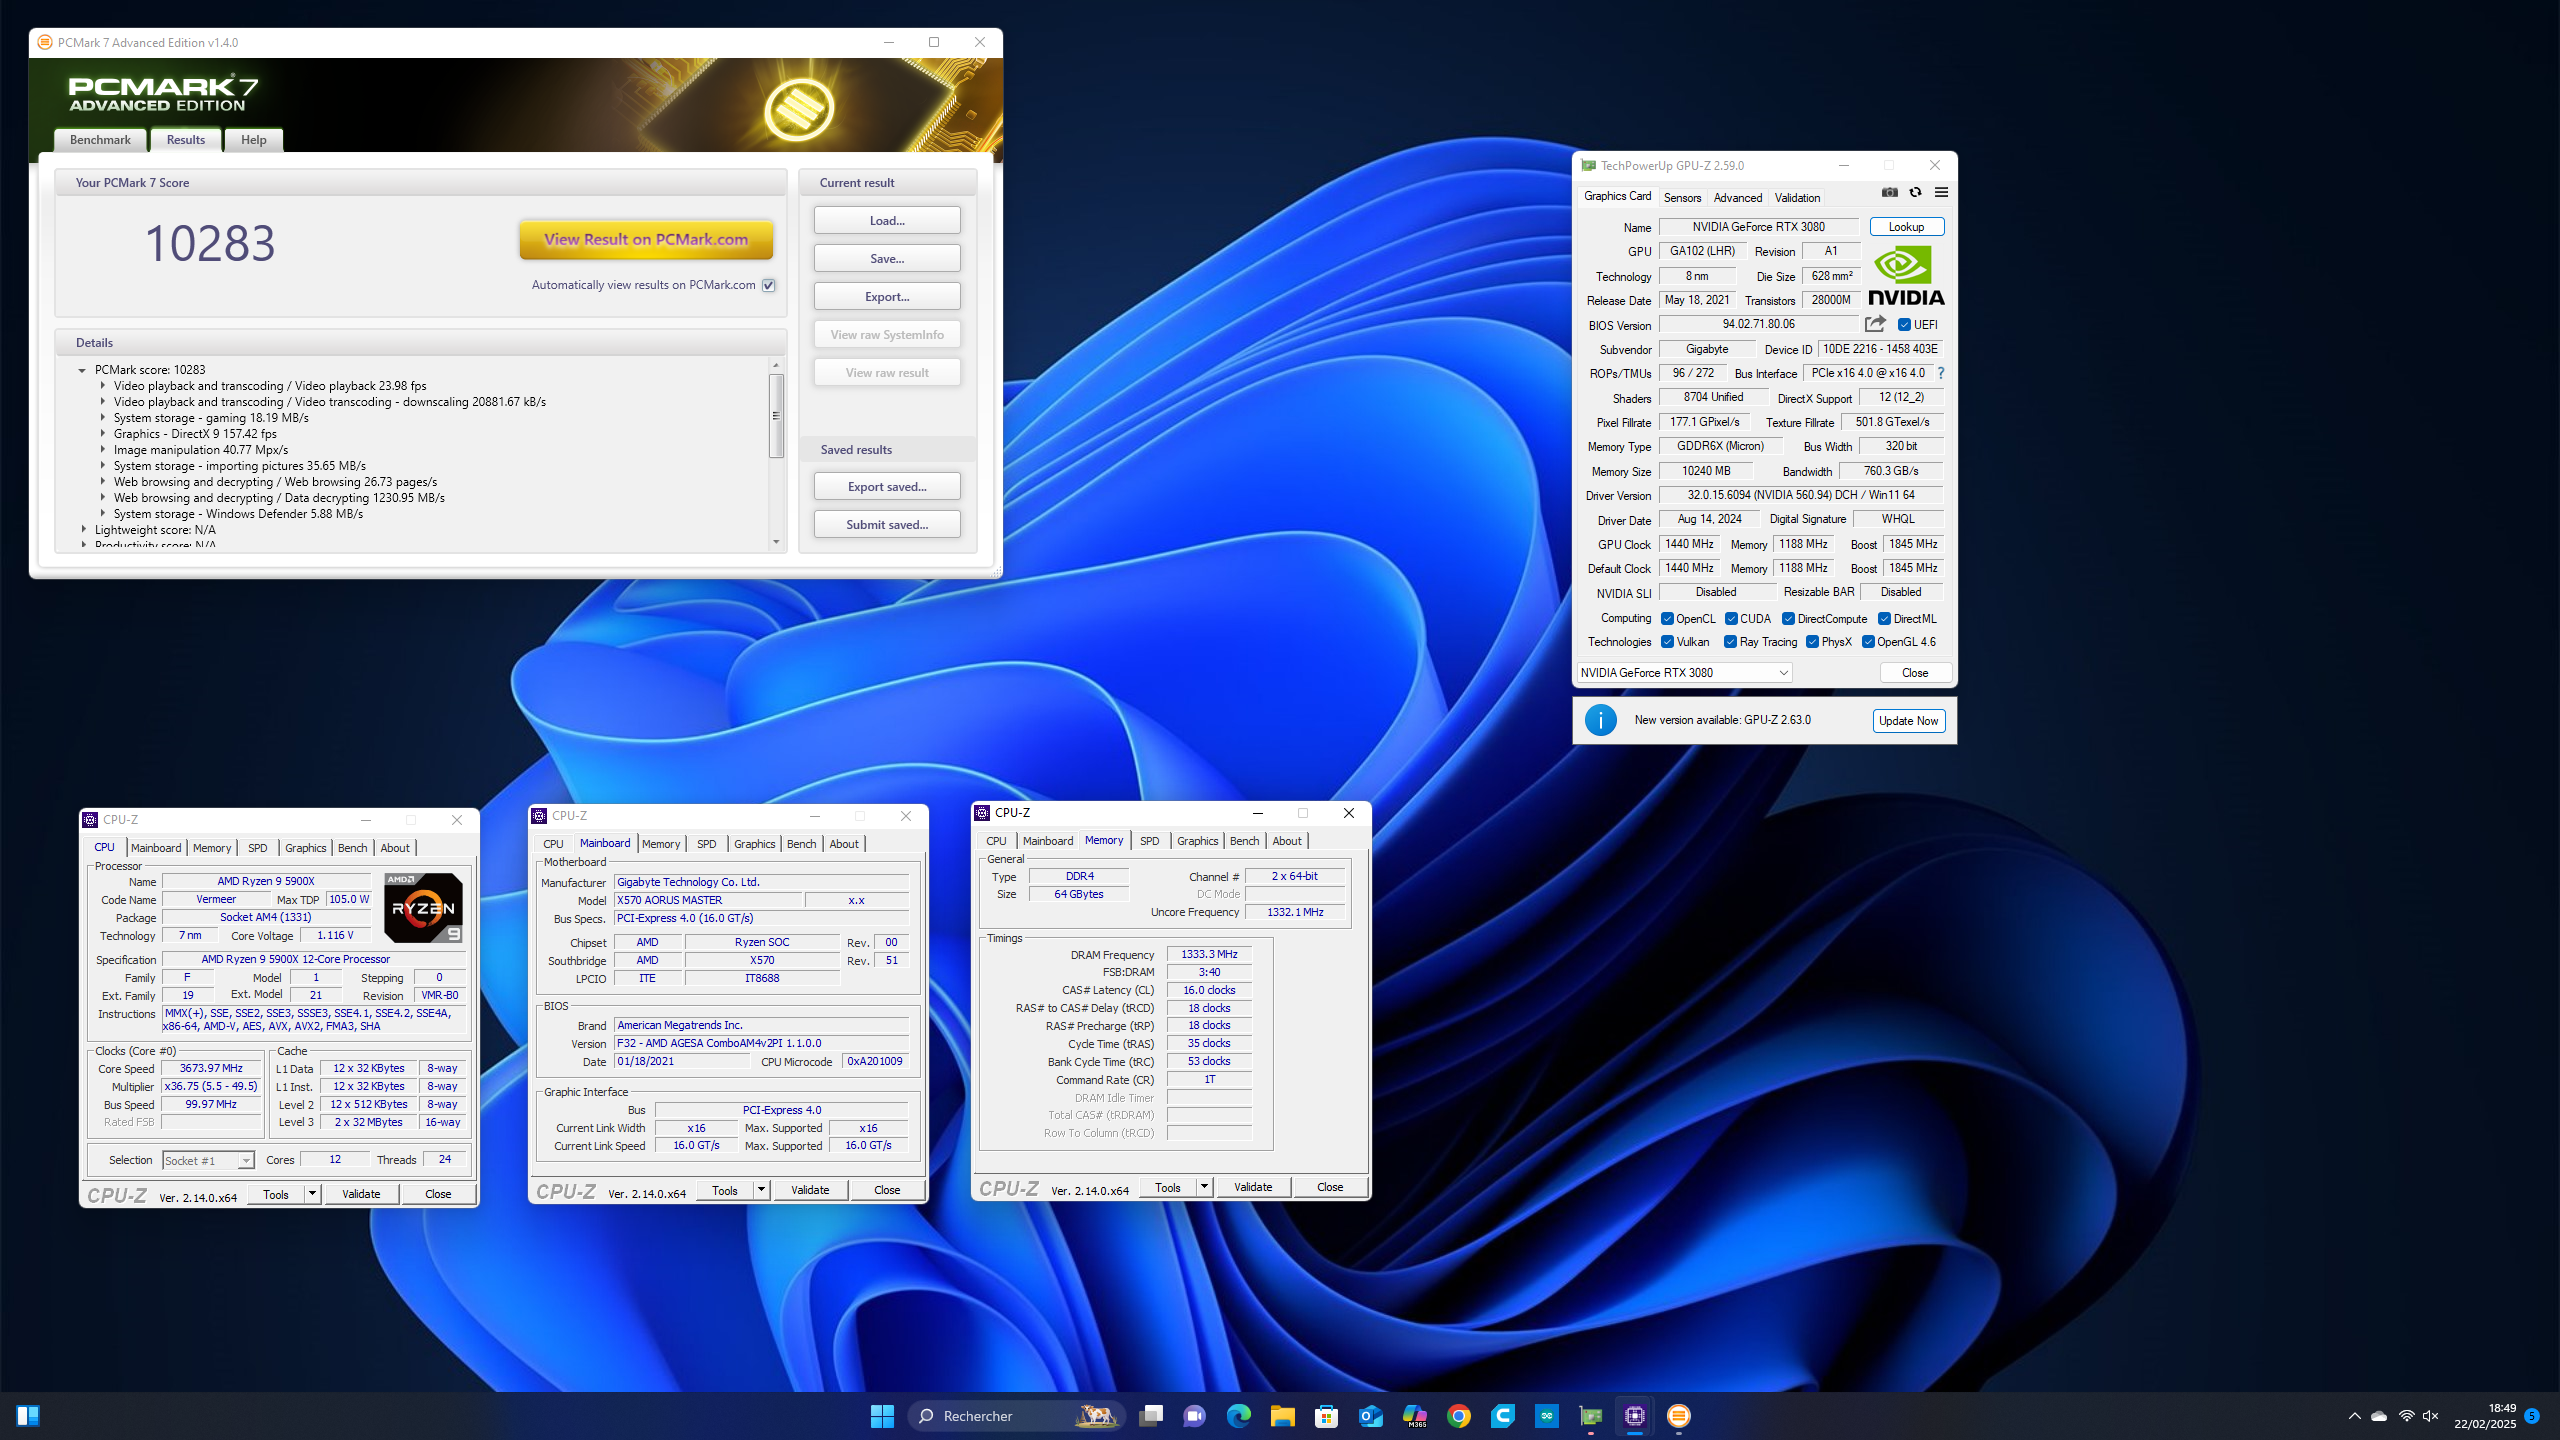Expand the Image manipulation detail row

[102, 450]
